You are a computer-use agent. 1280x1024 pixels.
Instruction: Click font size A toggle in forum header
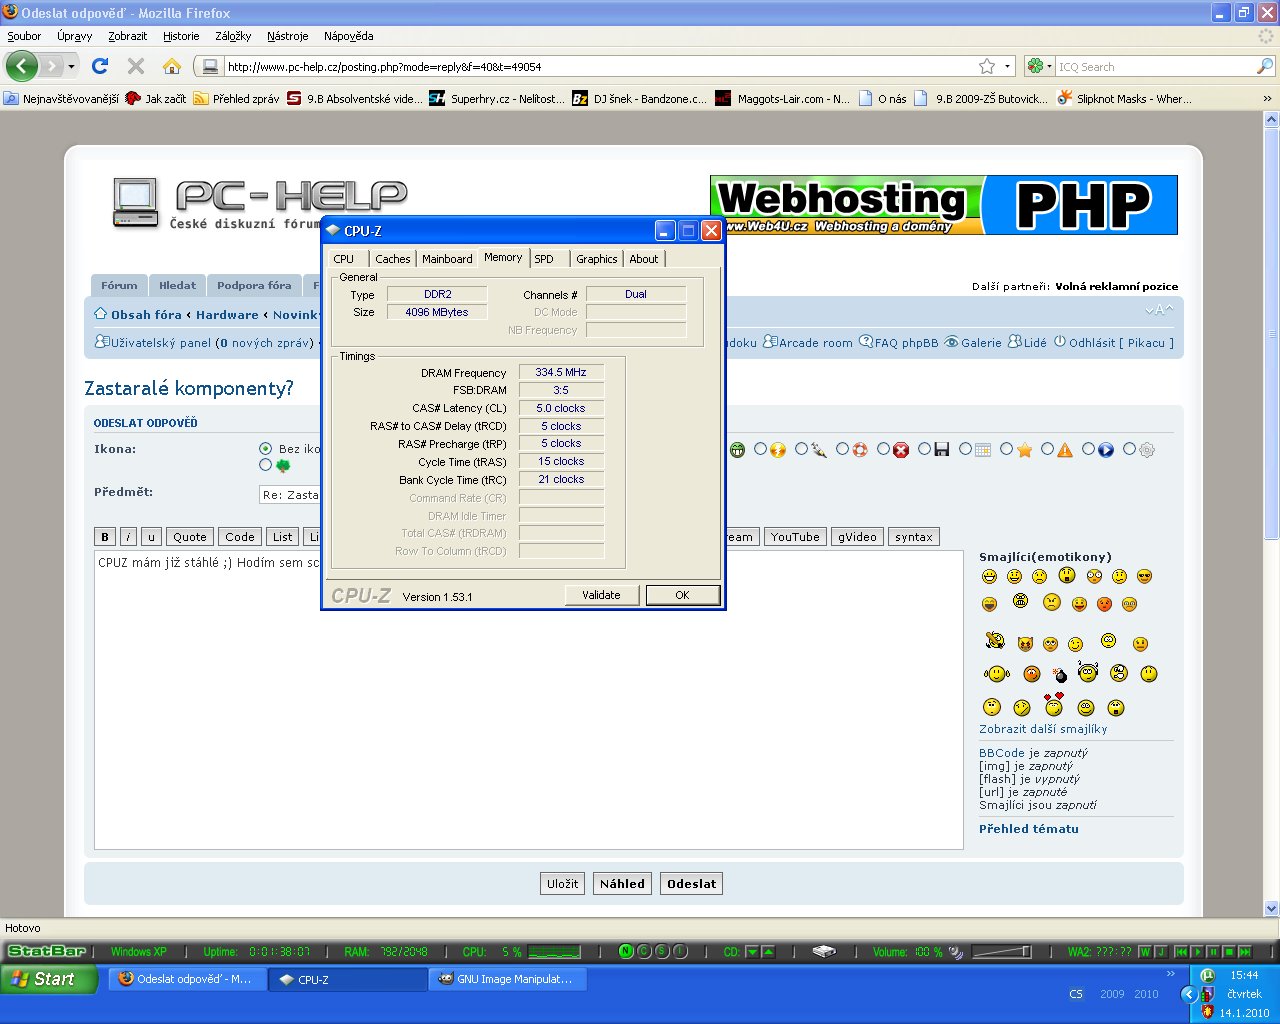(1159, 310)
